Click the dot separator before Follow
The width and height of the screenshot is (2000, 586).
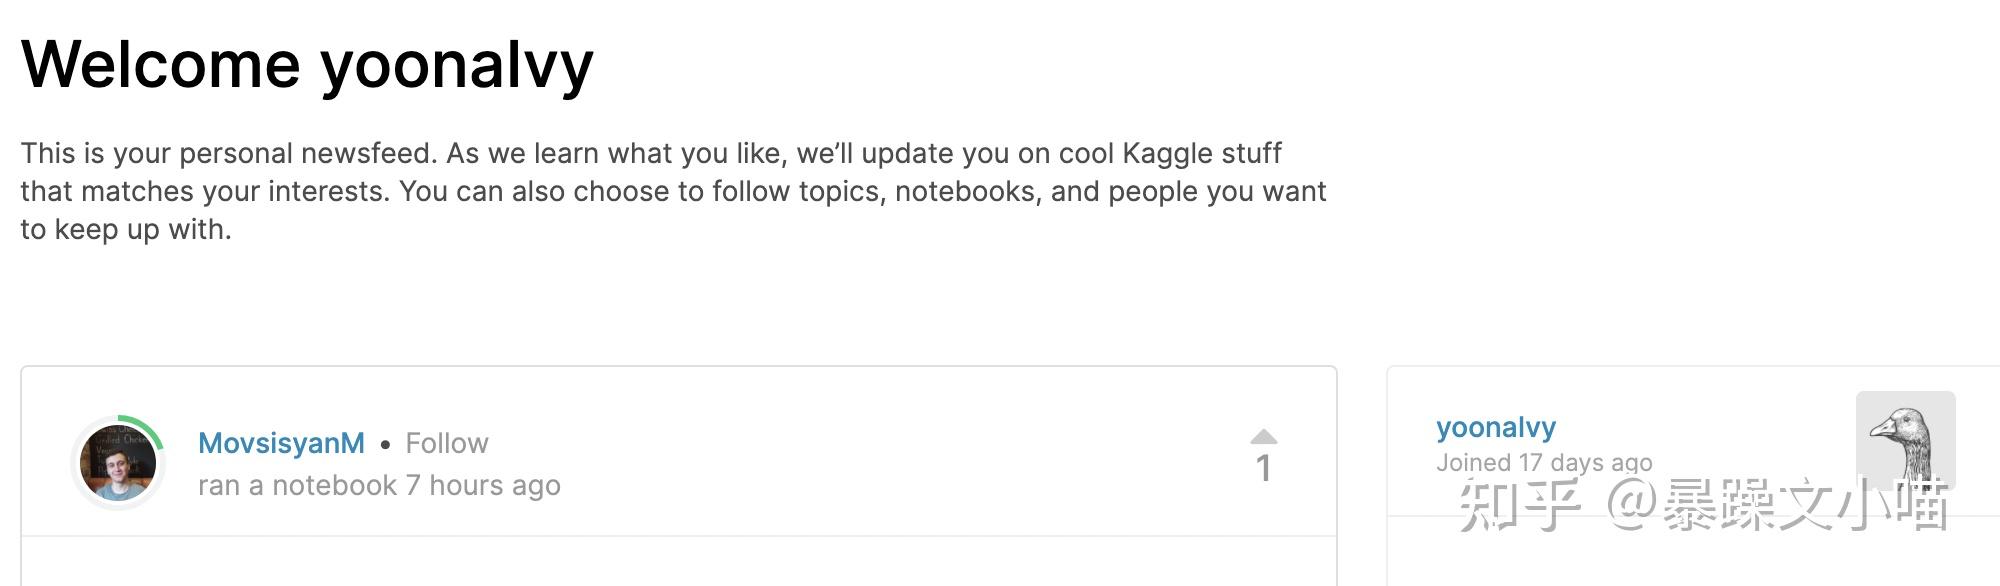click(x=385, y=444)
